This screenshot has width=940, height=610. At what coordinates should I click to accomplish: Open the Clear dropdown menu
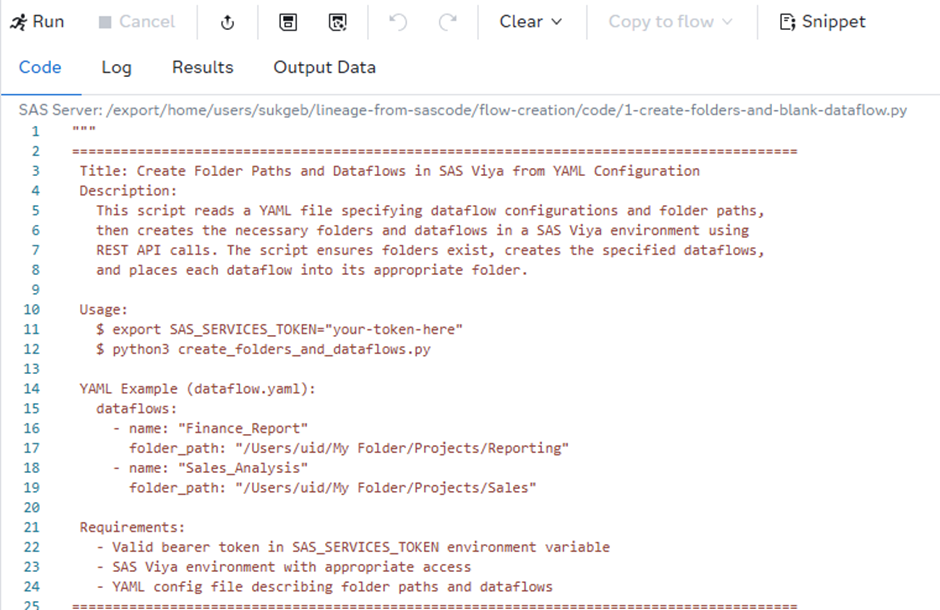[x=531, y=22]
